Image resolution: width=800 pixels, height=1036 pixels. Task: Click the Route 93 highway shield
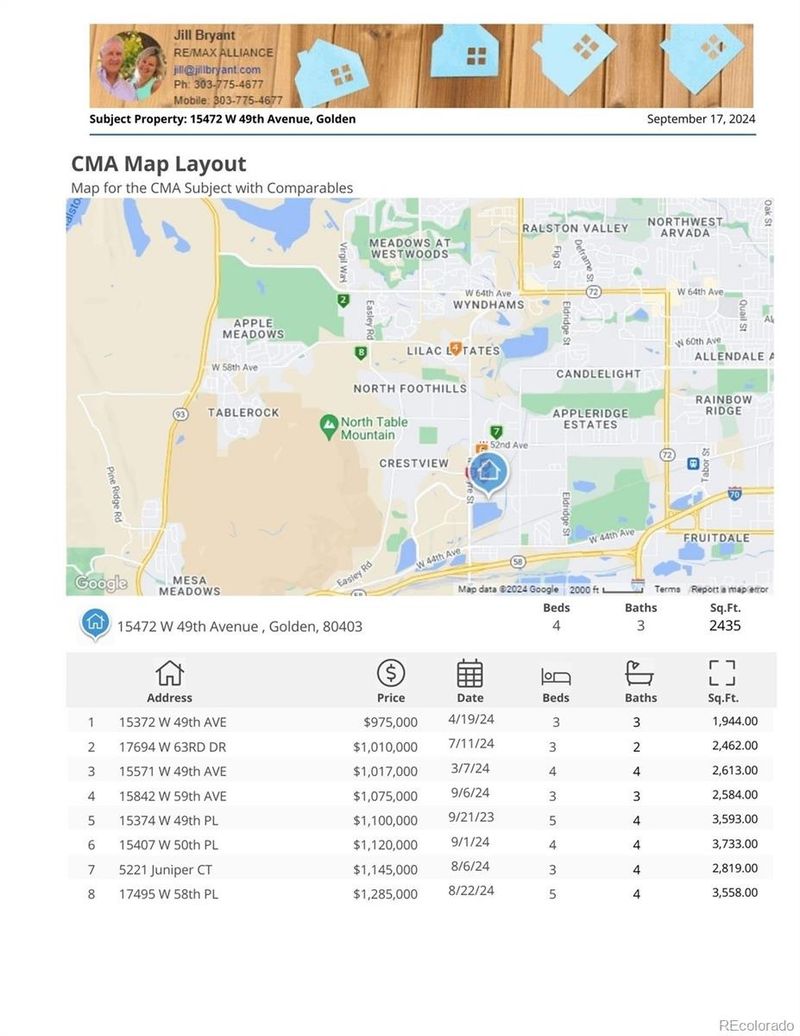[180, 414]
